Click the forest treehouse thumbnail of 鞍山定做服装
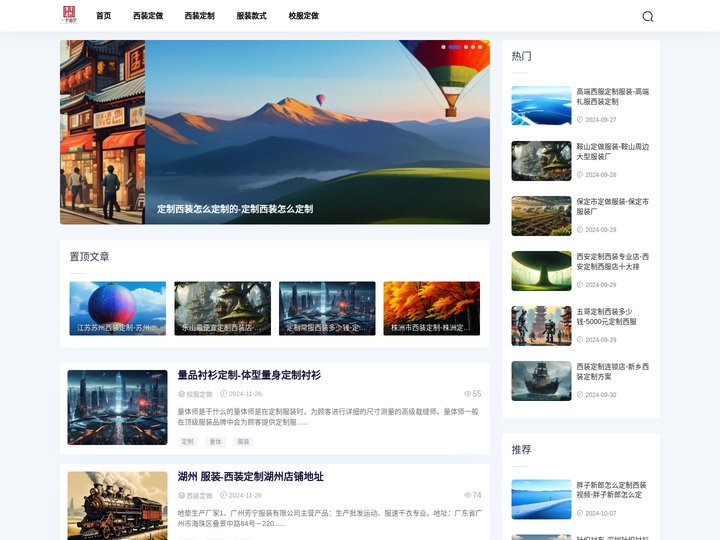 [541, 161]
